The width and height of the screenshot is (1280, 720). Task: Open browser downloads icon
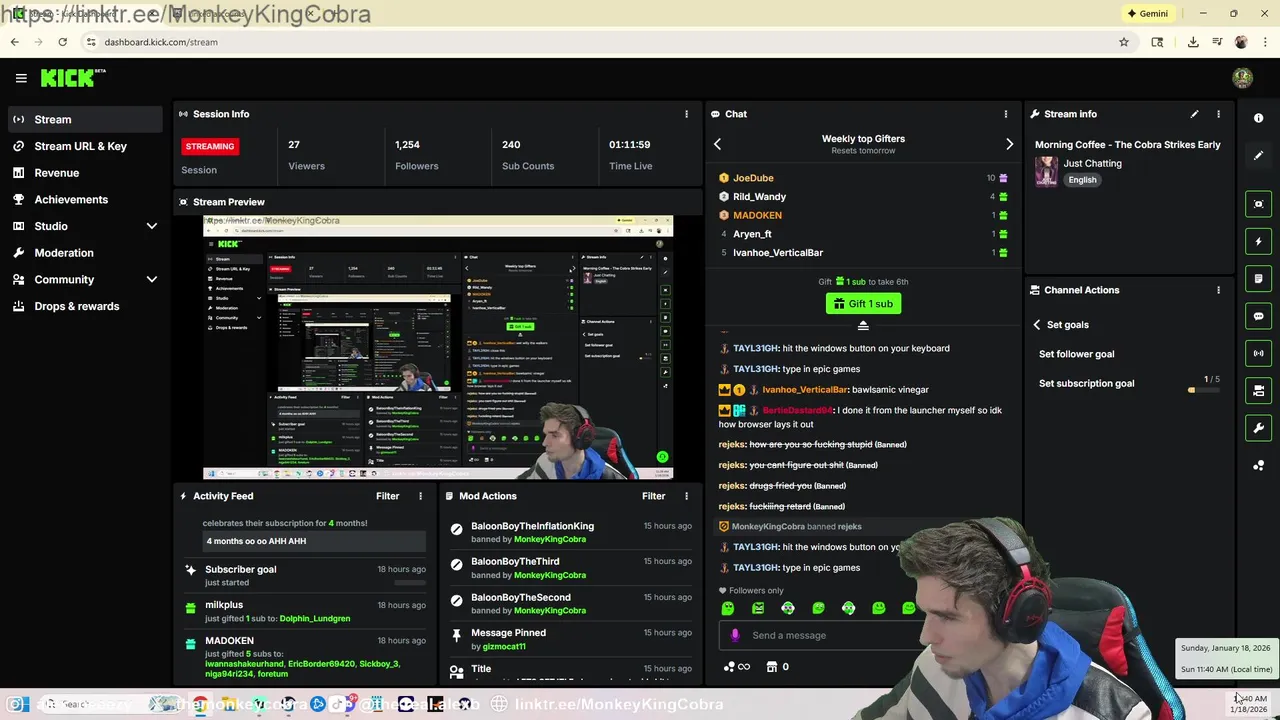(x=1193, y=42)
